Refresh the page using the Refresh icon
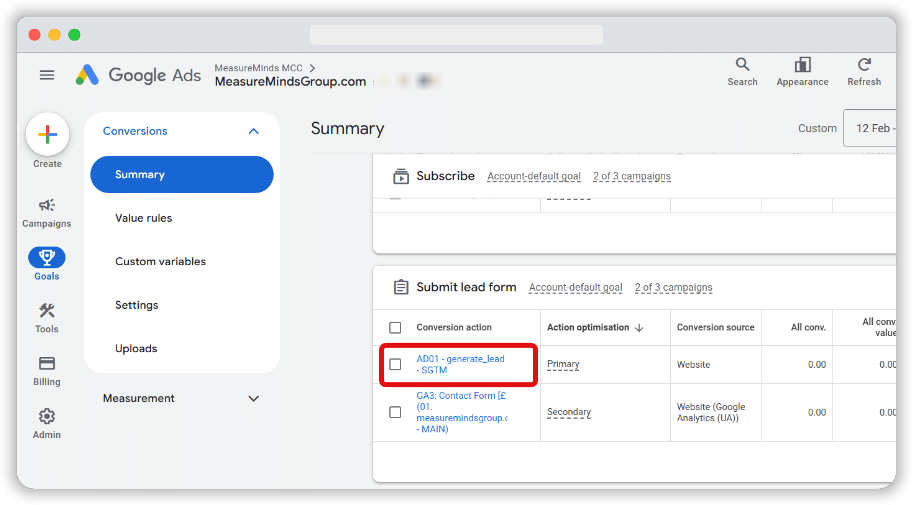The width and height of the screenshot is (917, 505). click(864, 72)
